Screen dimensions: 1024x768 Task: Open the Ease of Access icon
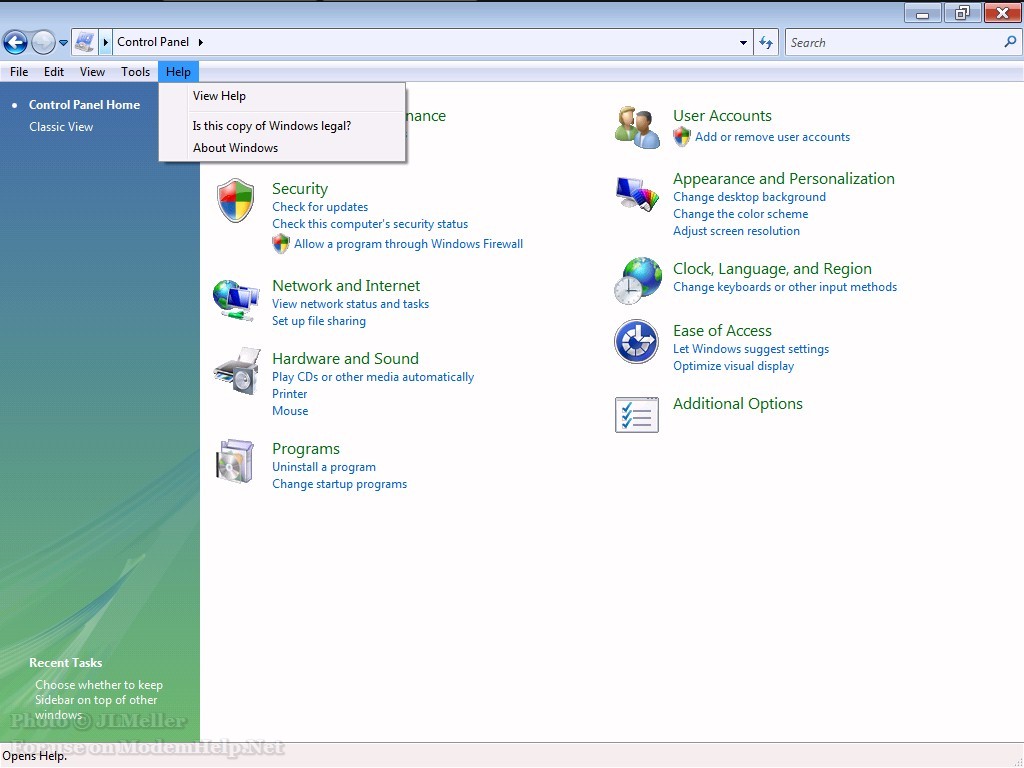tap(637, 342)
